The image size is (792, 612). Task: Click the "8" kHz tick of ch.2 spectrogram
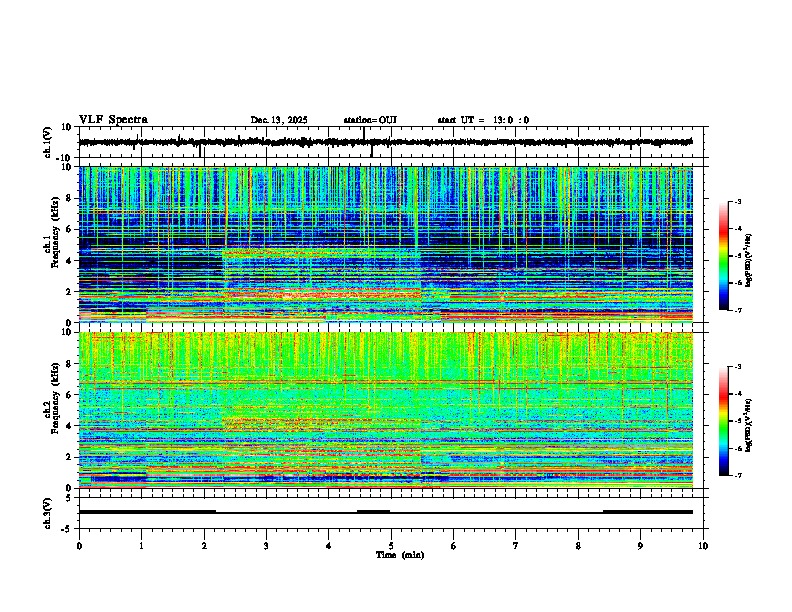click(x=69, y=364)
